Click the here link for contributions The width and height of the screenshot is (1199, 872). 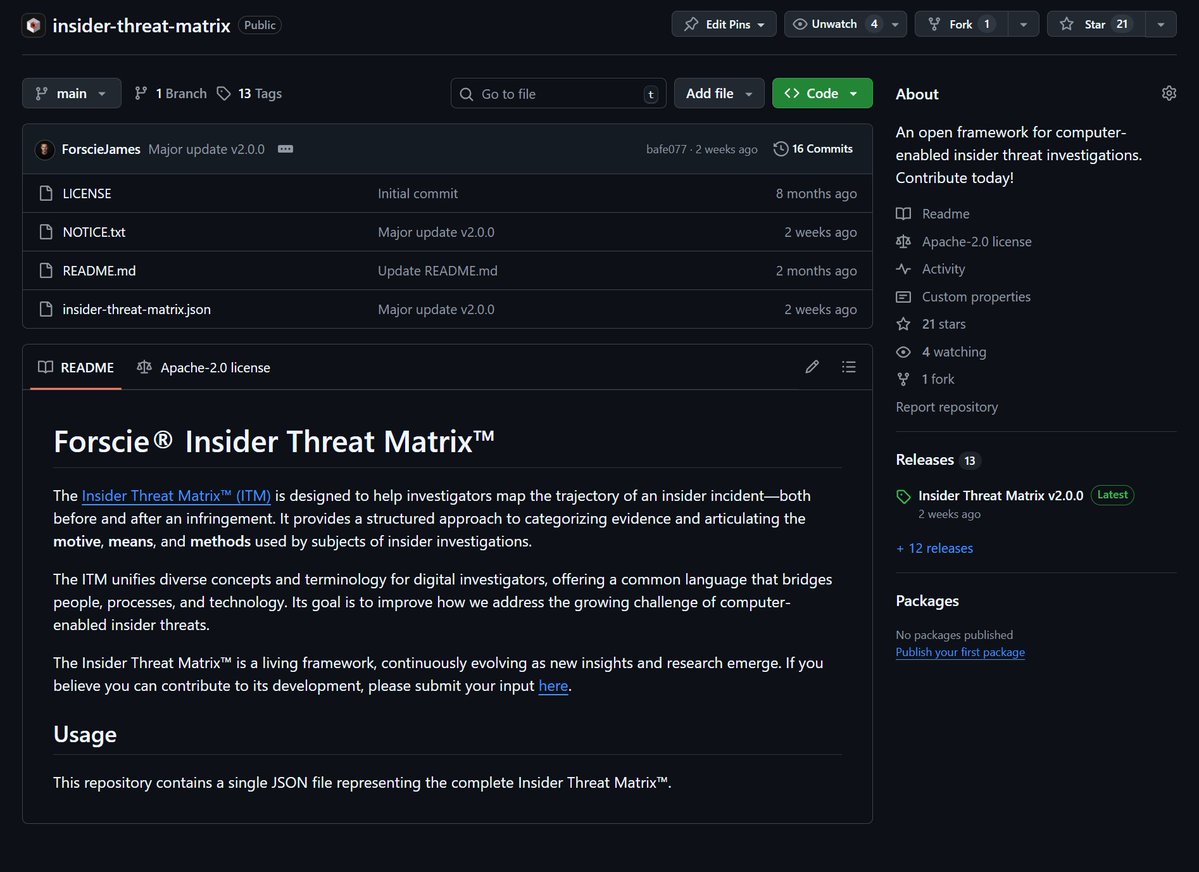click(553, 686)
